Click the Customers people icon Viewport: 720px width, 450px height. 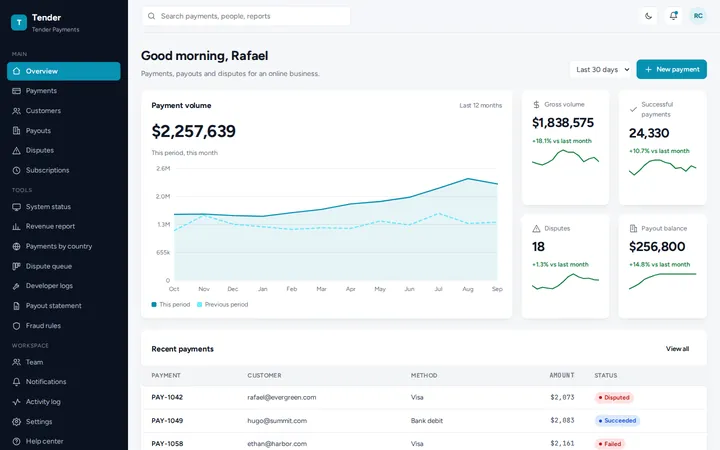pyautogui.click(x=17, y=111)
